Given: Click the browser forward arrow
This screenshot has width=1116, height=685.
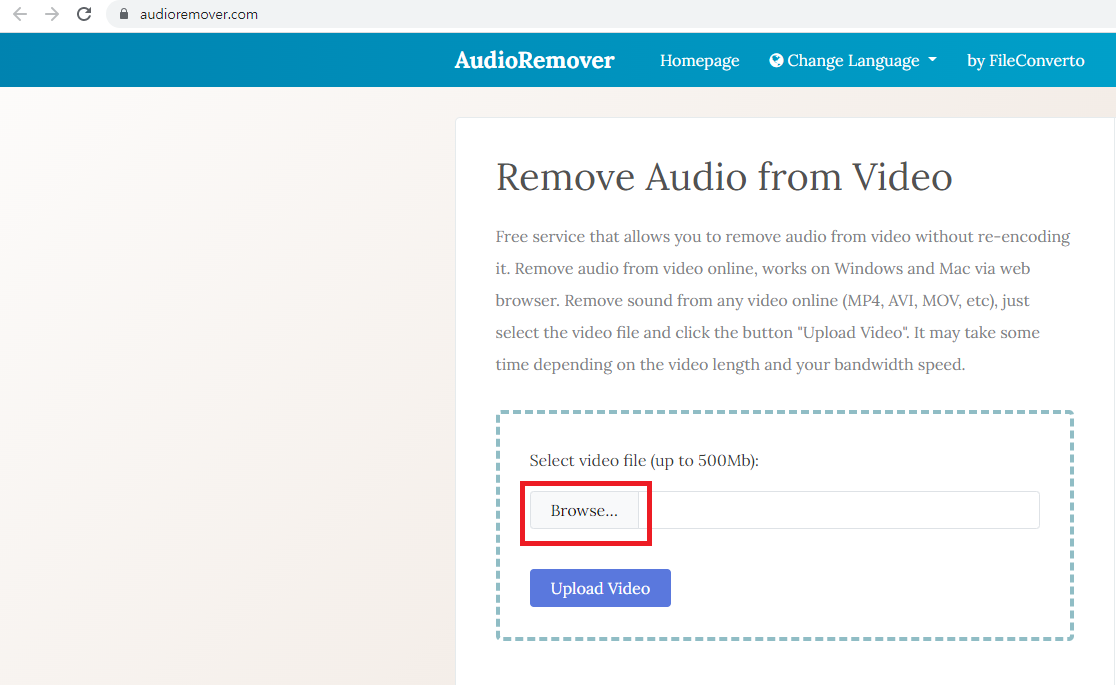Looking at the screenshot, I should tap(52, 14).
